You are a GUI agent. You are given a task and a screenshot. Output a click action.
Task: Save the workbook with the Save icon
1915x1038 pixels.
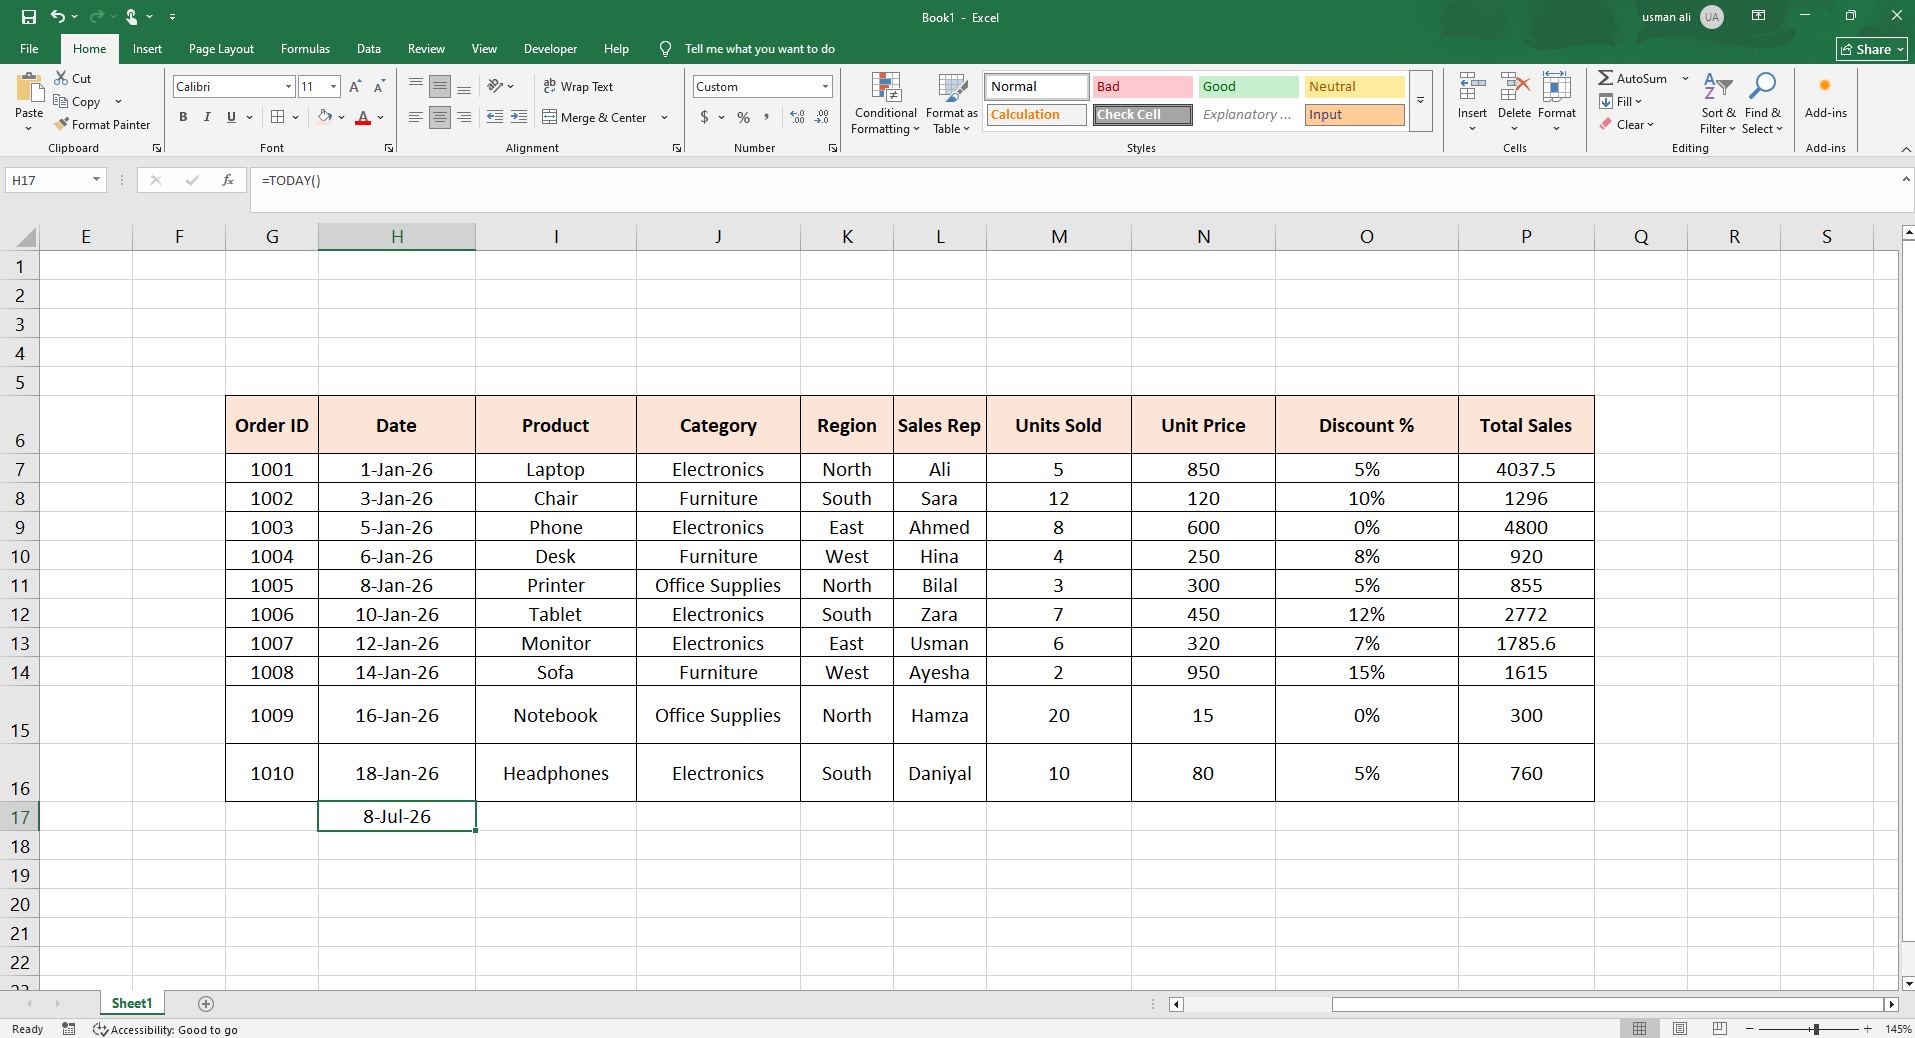point(29,17)
